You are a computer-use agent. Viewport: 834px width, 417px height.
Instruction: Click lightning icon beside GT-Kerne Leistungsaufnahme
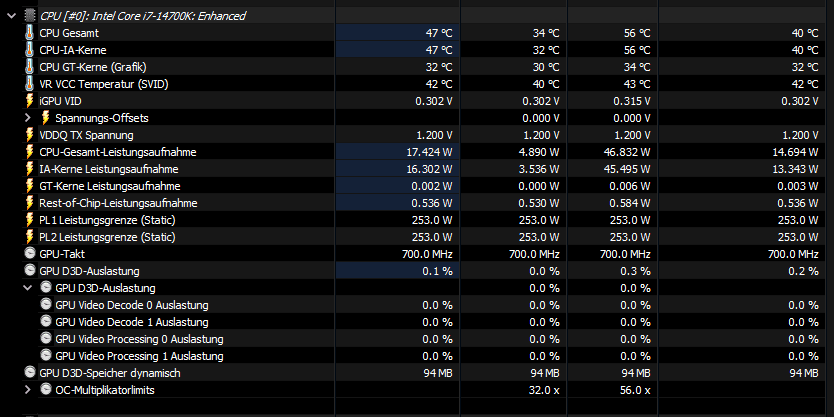tap(29, 186)
